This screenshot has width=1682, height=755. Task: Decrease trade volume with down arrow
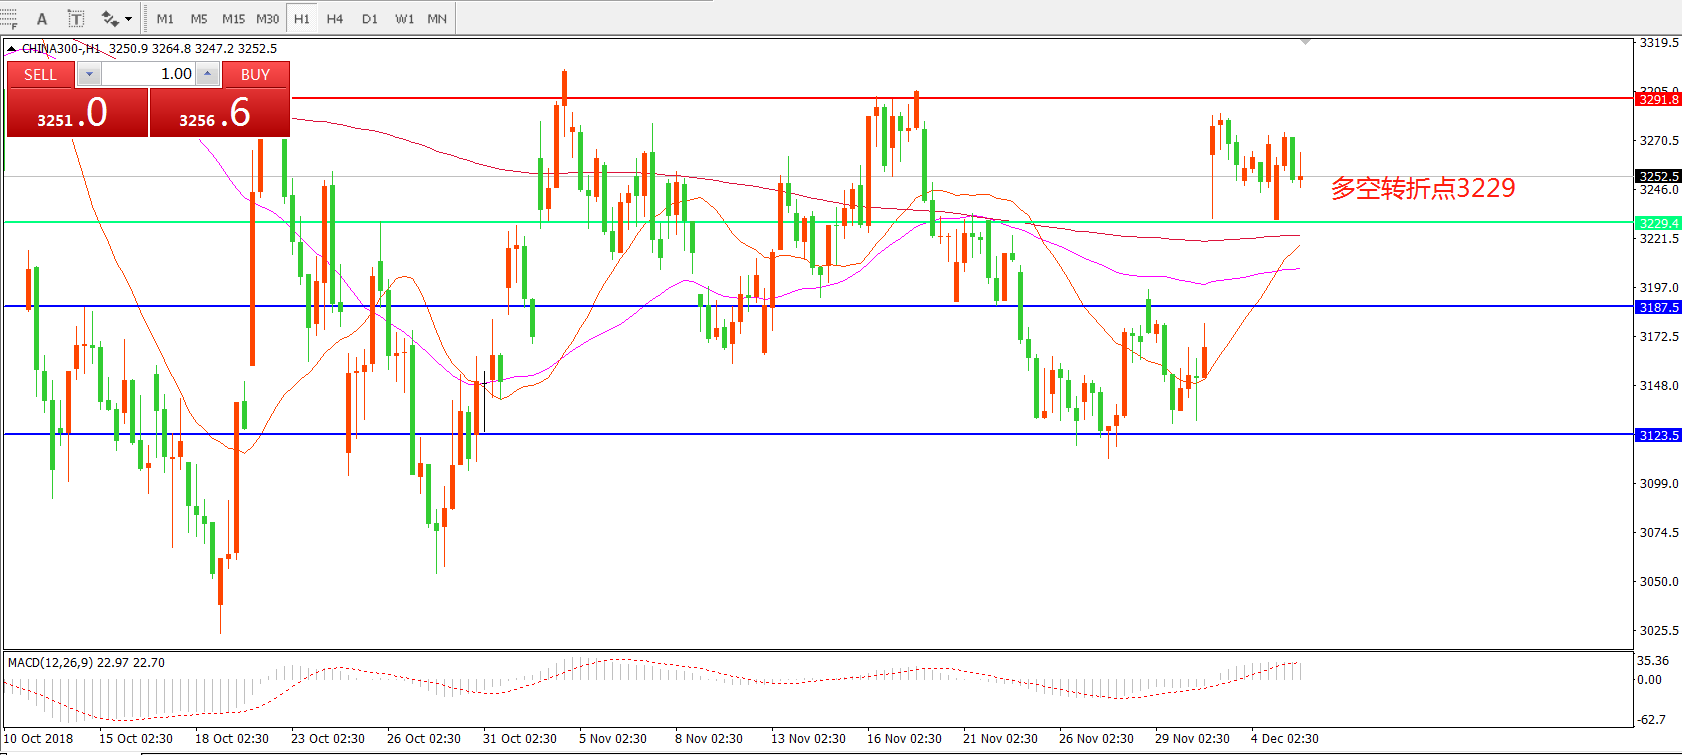(89, 74)
